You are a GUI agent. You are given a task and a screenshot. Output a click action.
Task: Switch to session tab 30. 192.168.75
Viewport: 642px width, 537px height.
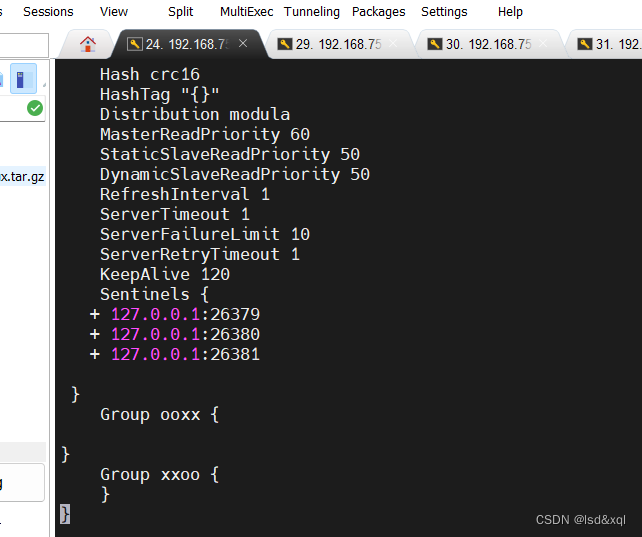[x=488, y=44]
